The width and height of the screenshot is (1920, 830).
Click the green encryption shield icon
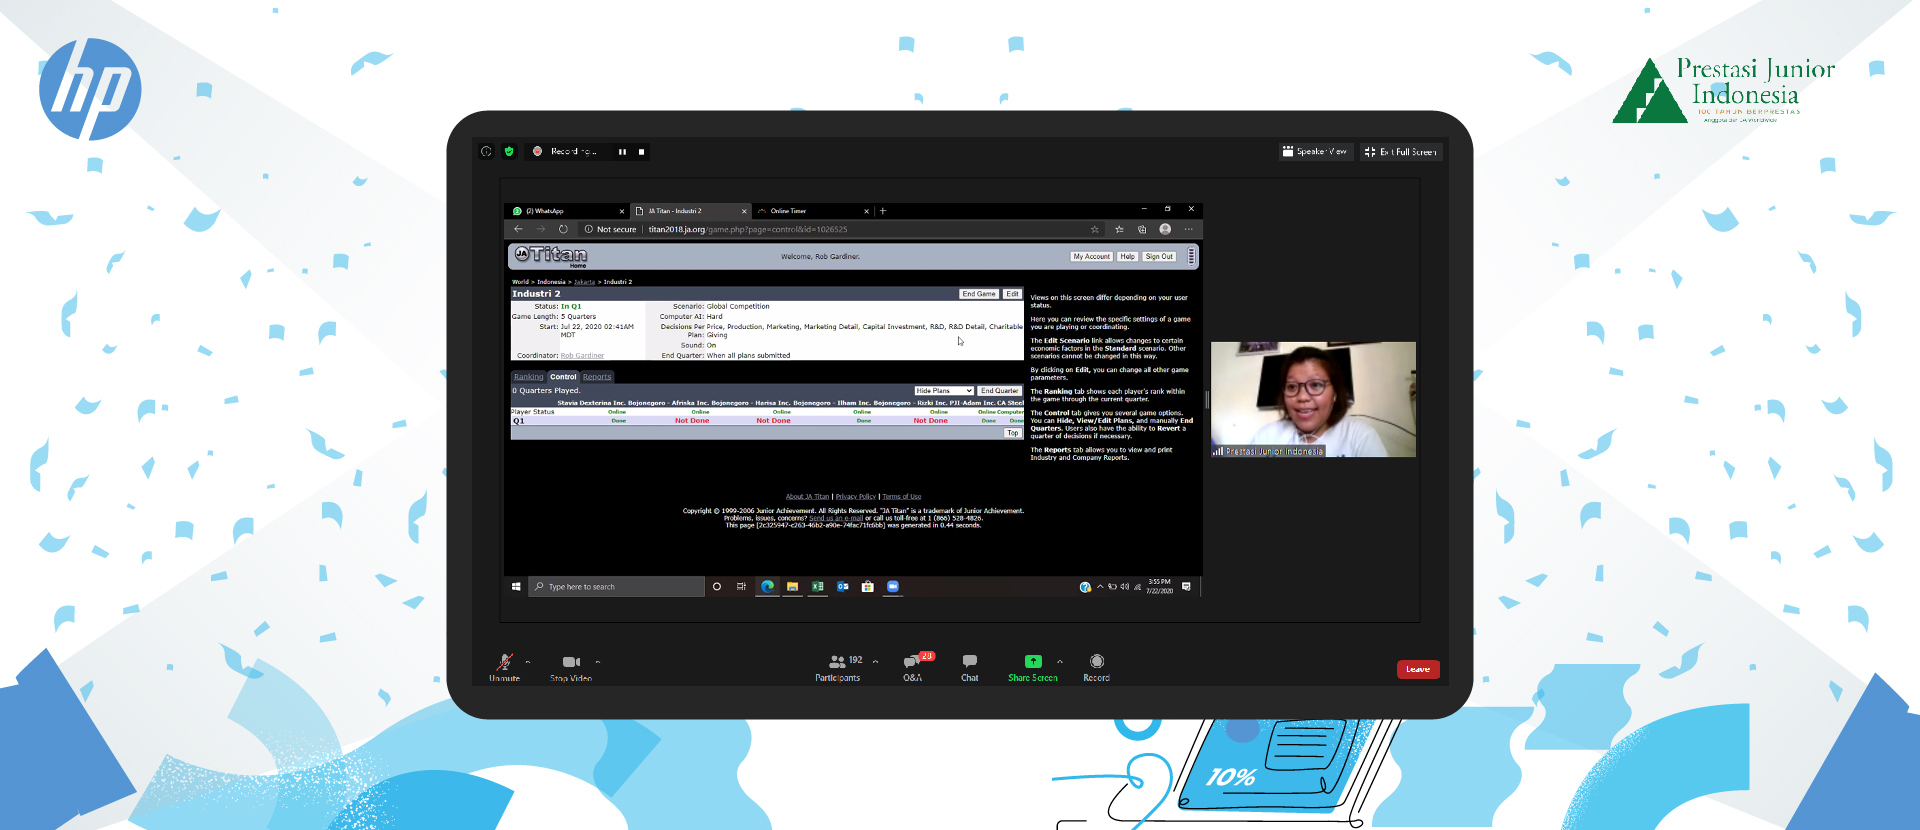[x=509, y=152]
